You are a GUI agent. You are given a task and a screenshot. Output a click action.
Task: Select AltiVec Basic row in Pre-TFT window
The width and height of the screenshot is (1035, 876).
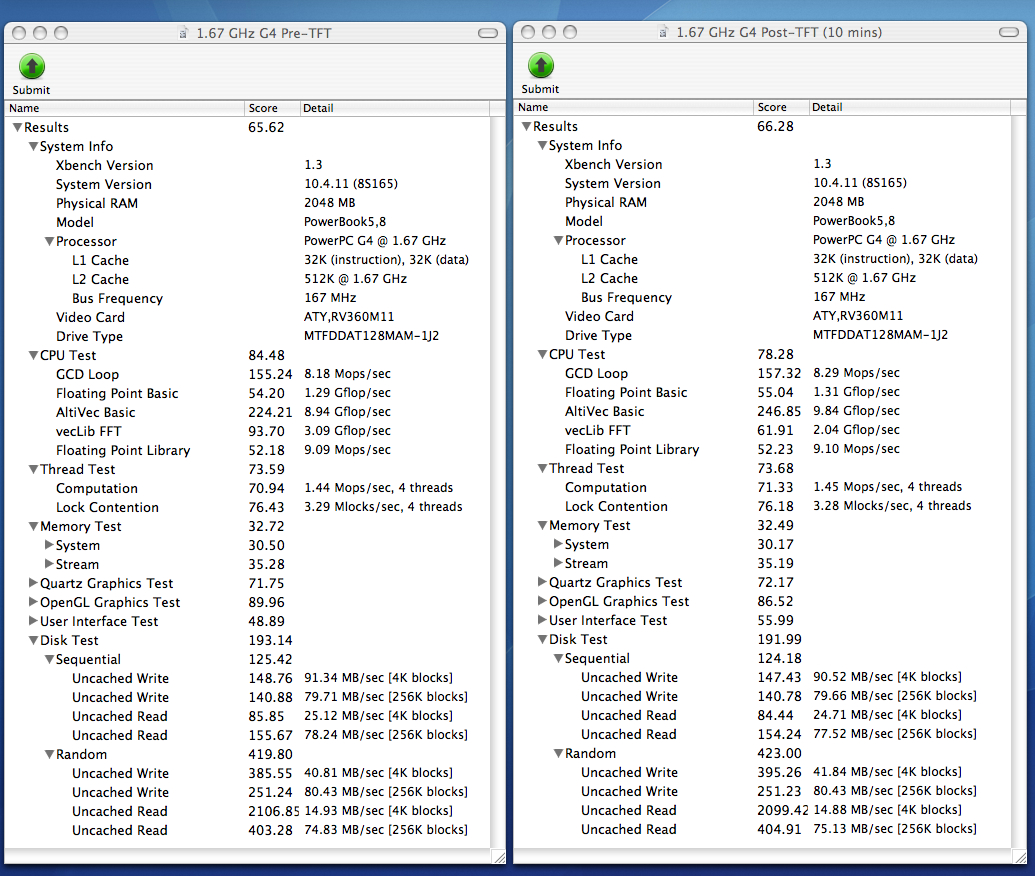coord(248,413)
